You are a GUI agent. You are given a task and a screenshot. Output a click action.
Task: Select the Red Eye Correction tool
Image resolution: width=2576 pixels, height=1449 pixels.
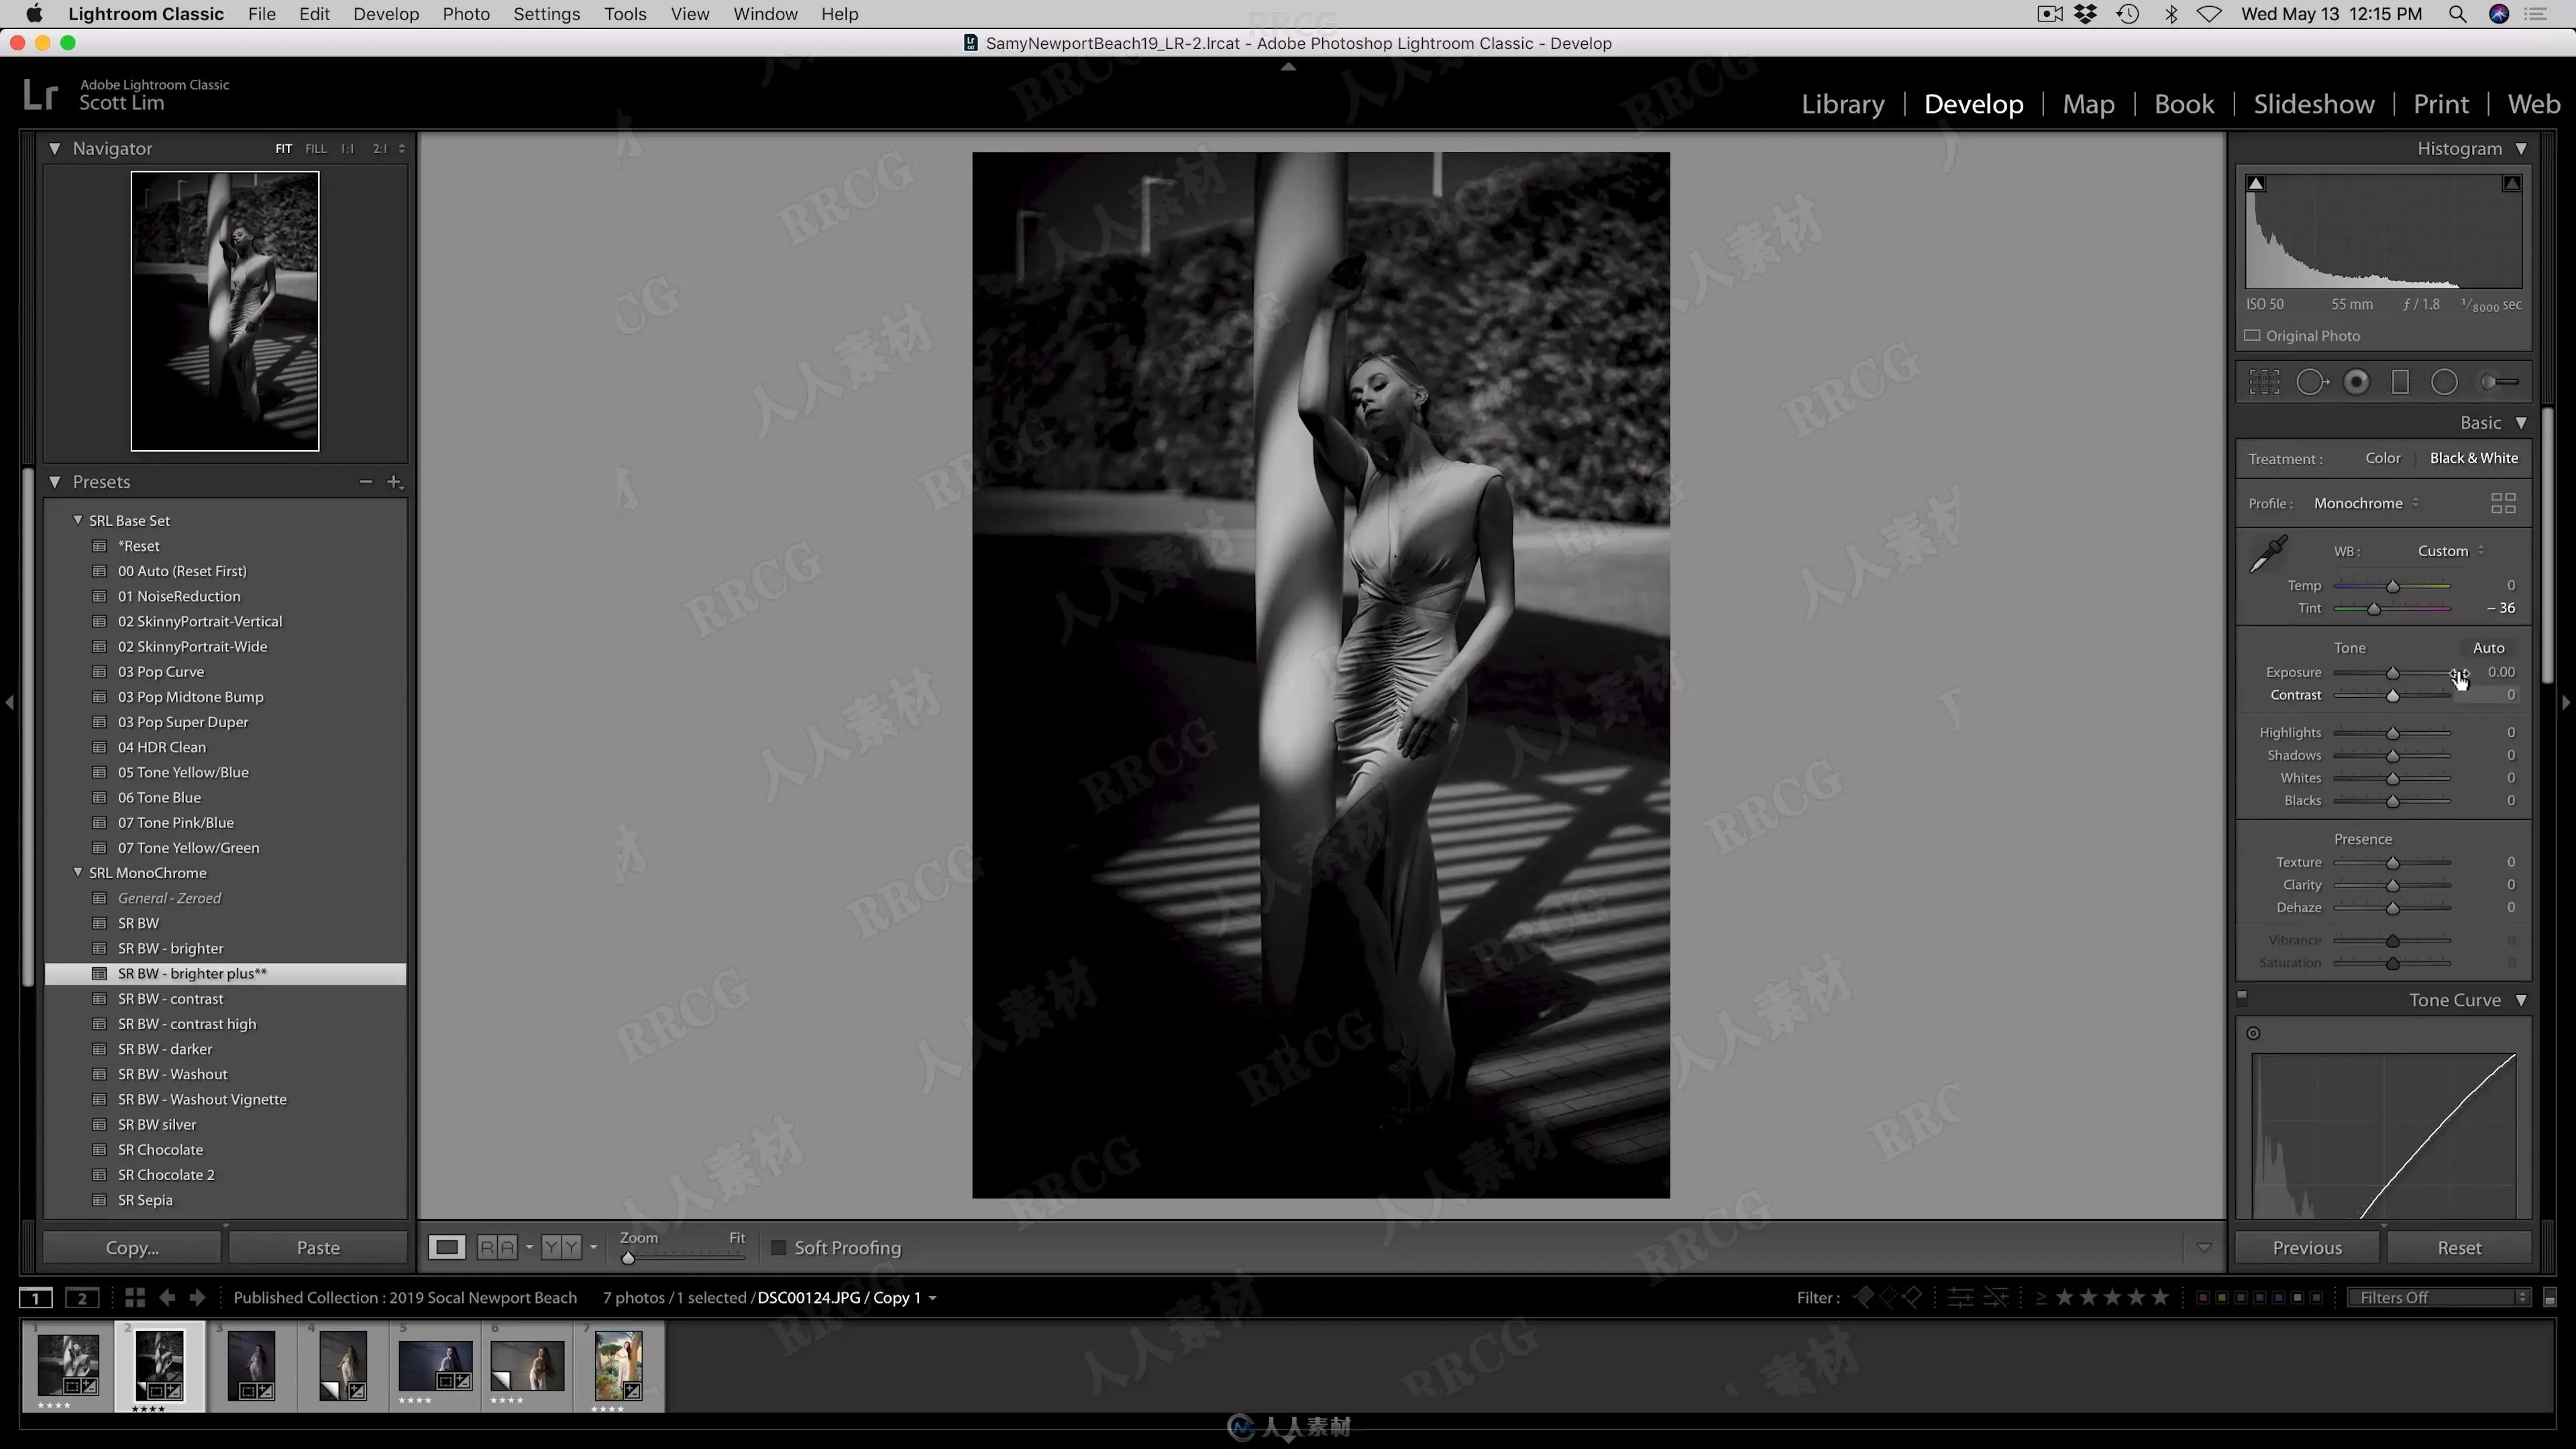[2356, 382]
